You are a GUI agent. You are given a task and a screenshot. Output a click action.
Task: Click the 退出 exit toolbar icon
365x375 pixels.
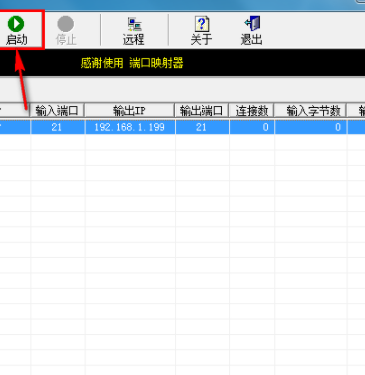pyautogui.click(x=252, y=31)
